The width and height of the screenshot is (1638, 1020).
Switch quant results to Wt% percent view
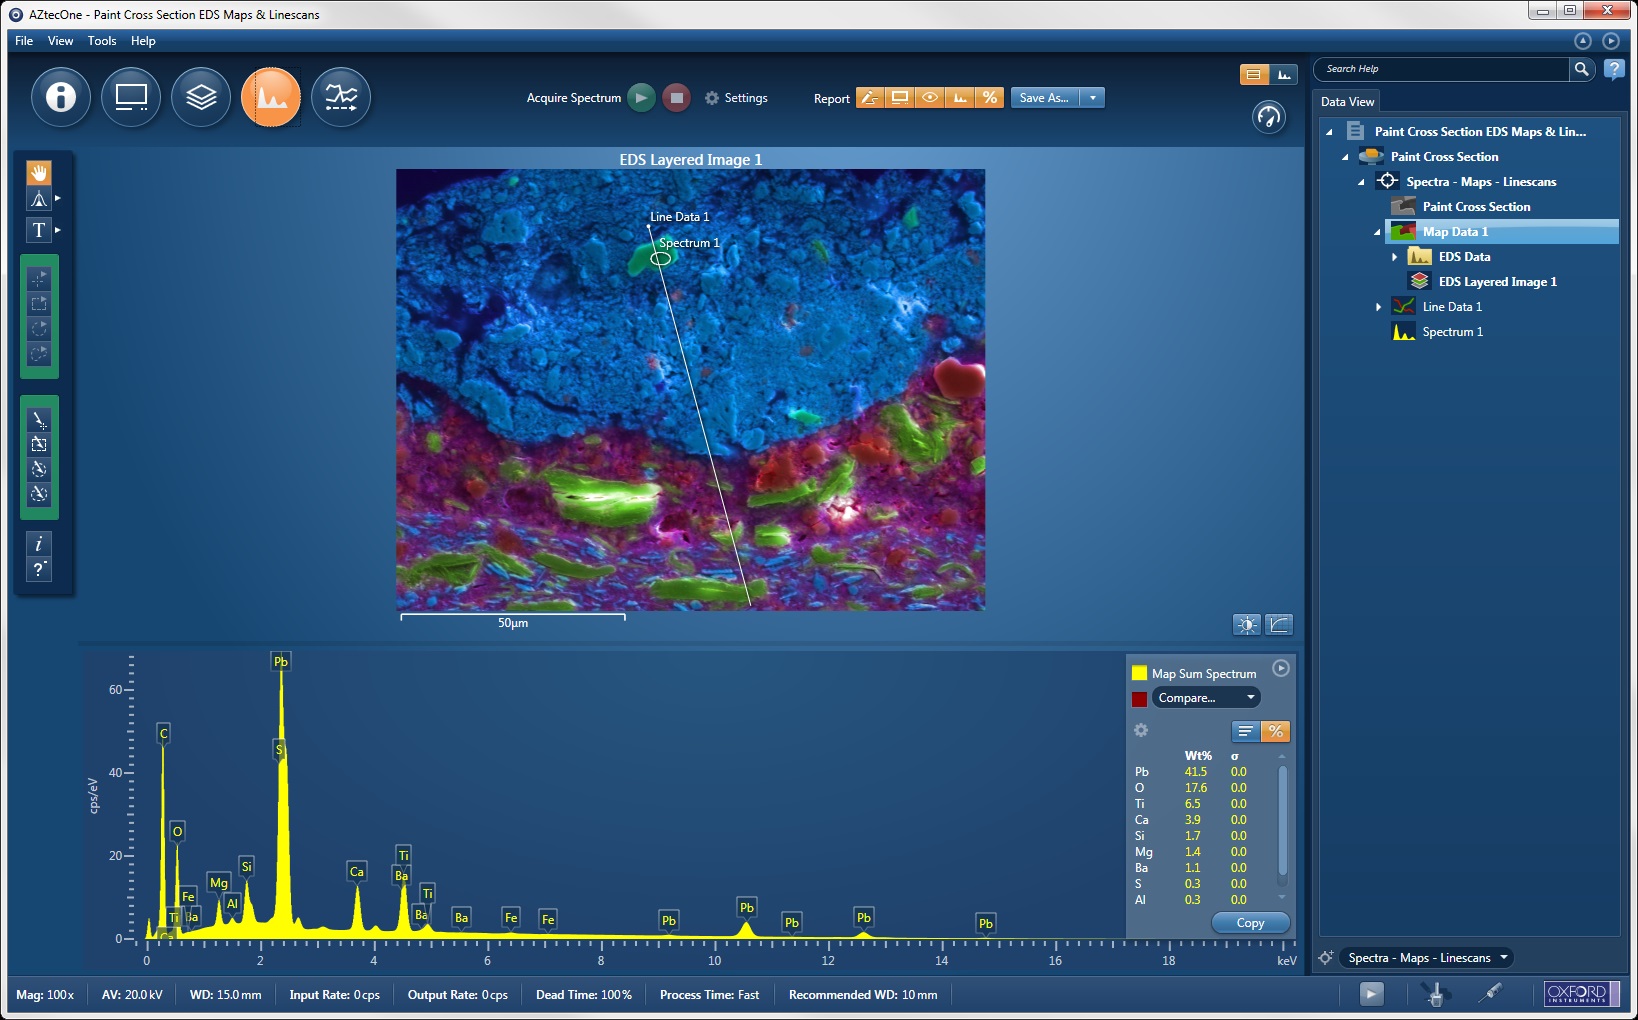[1276, 731]
